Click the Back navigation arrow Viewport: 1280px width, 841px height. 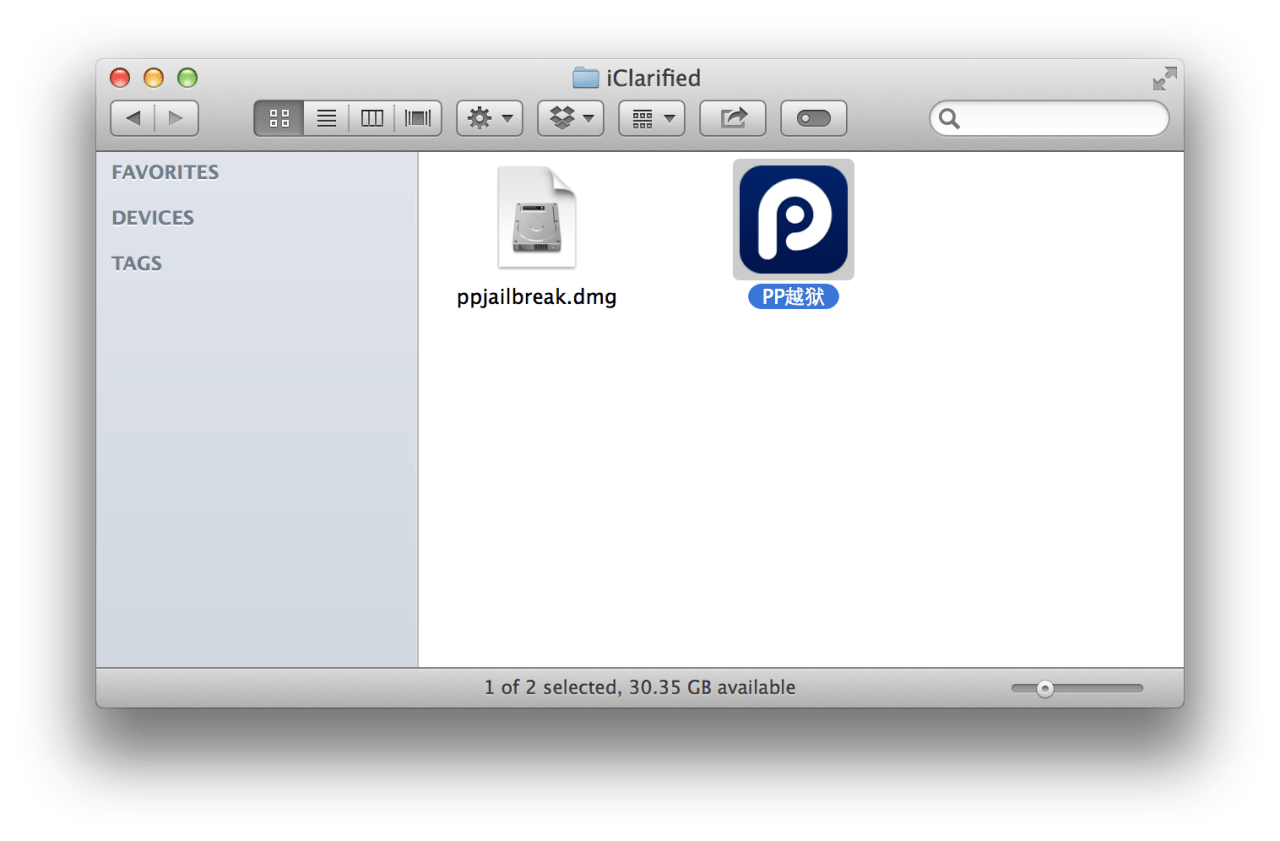[x=133, y=118]
